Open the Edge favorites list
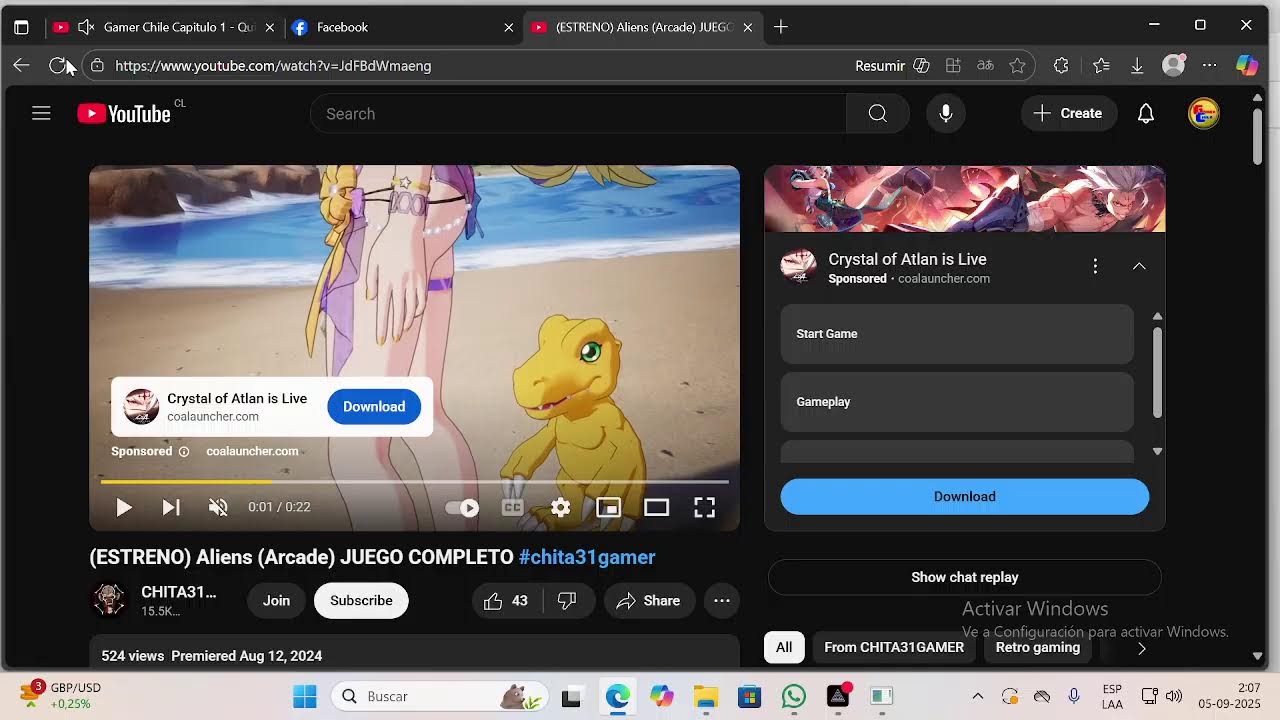1280x720 pixels. point(1101,66)
